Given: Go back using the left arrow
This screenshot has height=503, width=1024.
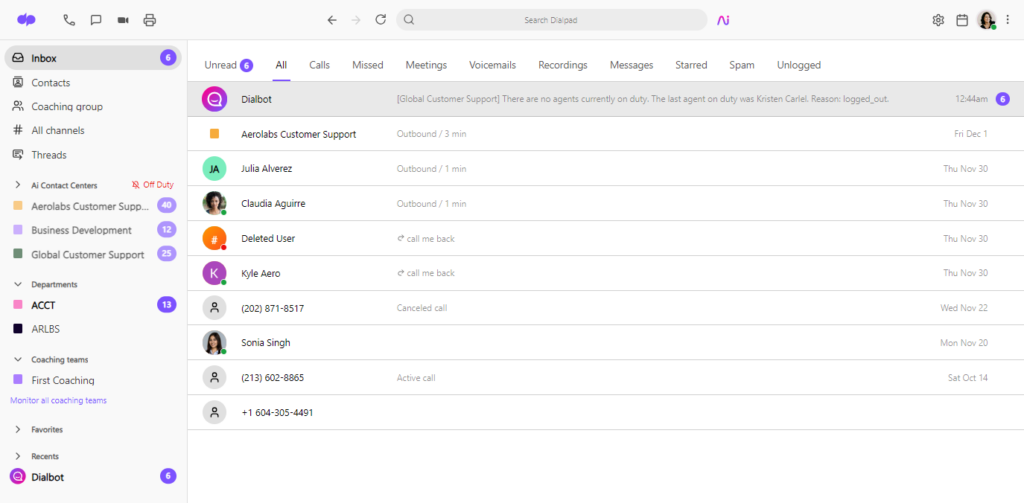Looking at the screenshot, I should [332, 20].
